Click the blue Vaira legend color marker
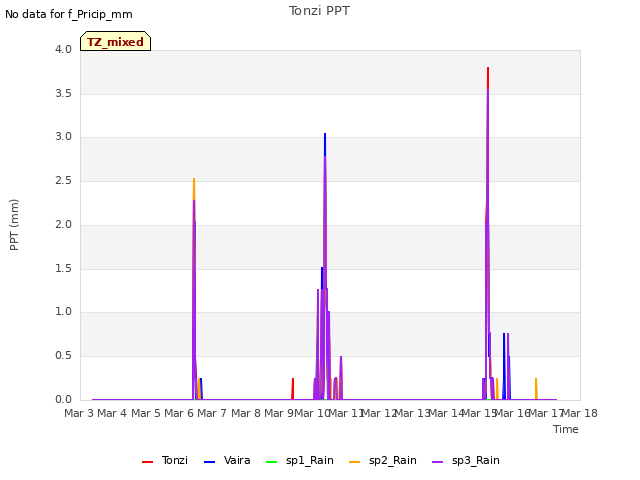 click(209, 462)
